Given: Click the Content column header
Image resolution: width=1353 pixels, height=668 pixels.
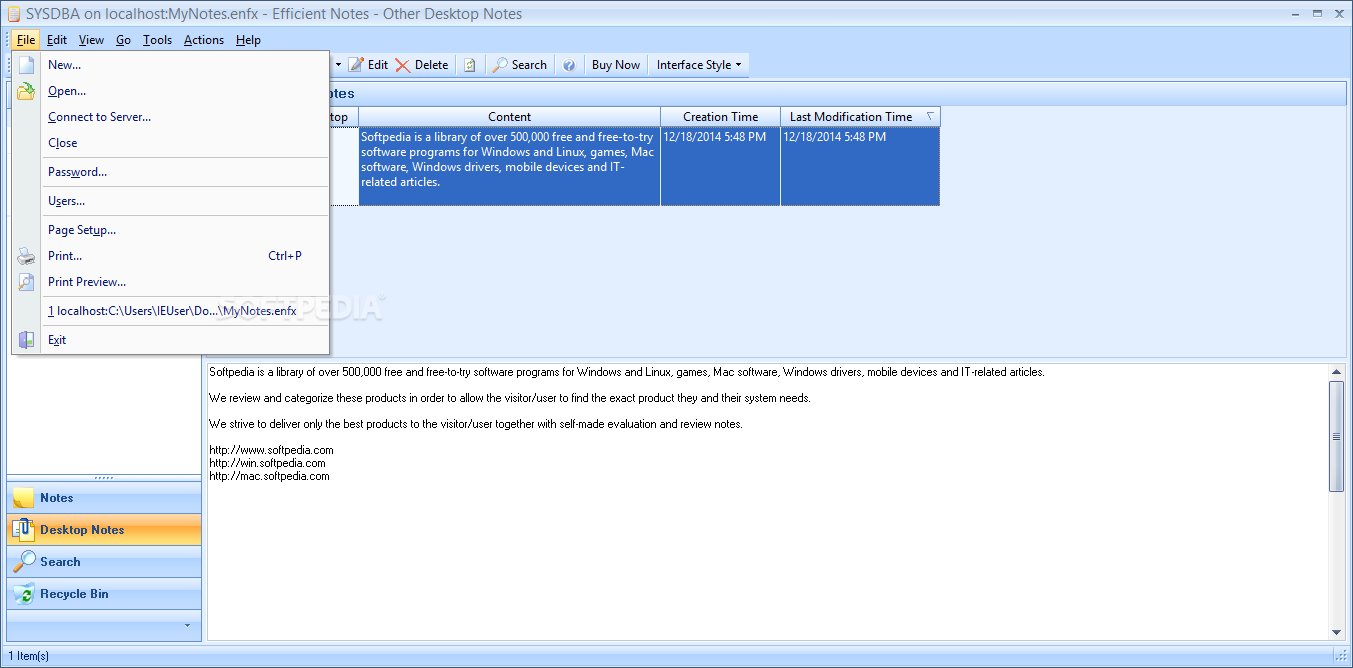Looking at the screenshot, I should tap(509, 117).
